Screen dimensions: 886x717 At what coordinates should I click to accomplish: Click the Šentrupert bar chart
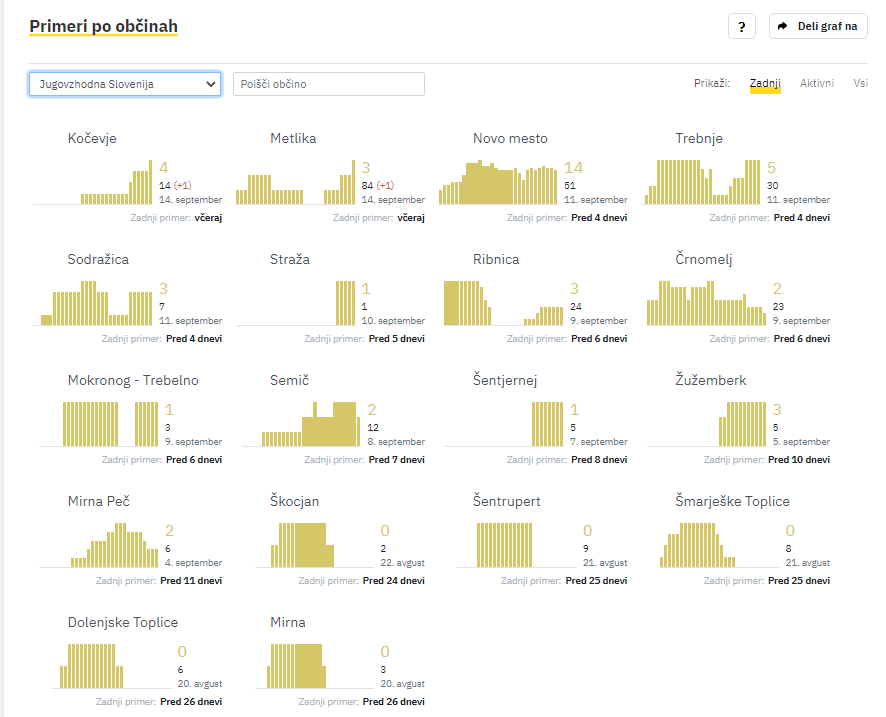pos(517,545)
